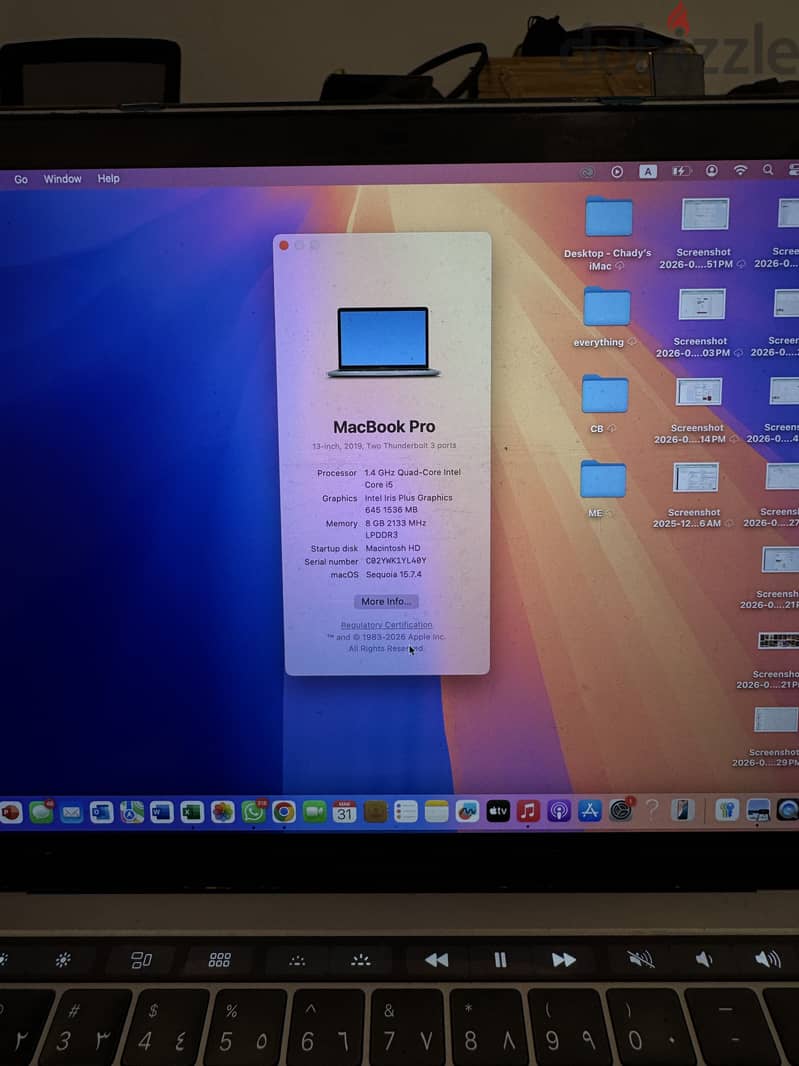The width and height of the screenshot is (799, 1066).
Task: Open the Regulatory Certification link
Action: [x=386, y=625]
